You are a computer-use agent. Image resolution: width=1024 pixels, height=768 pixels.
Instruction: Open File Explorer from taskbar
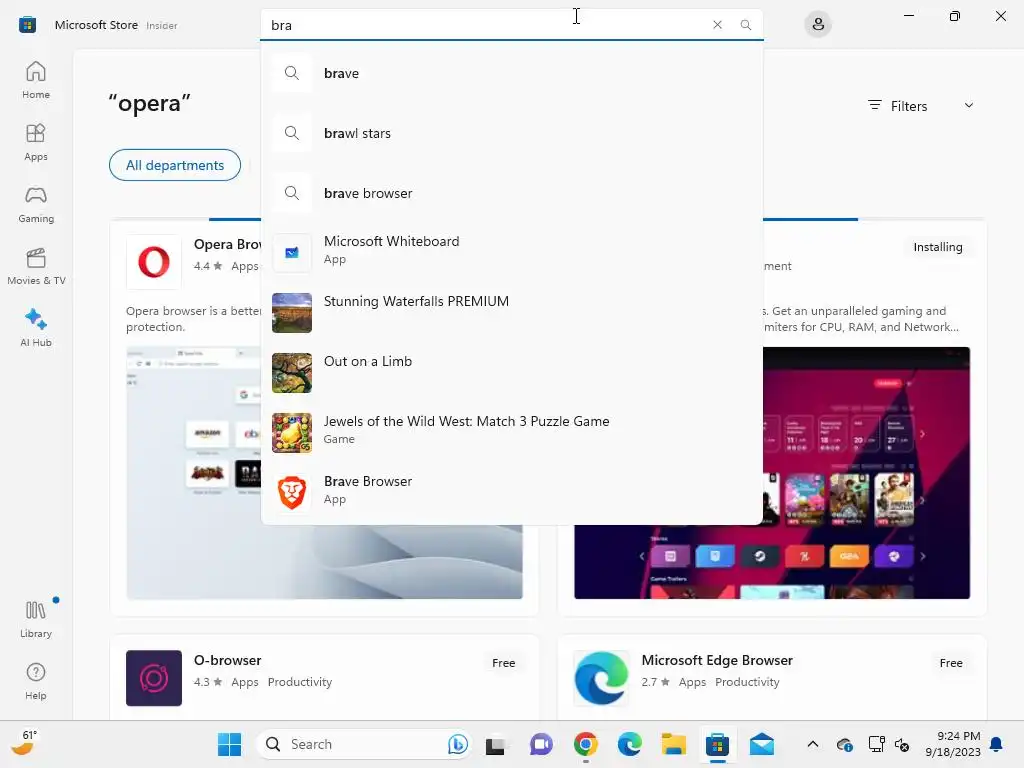673,744
